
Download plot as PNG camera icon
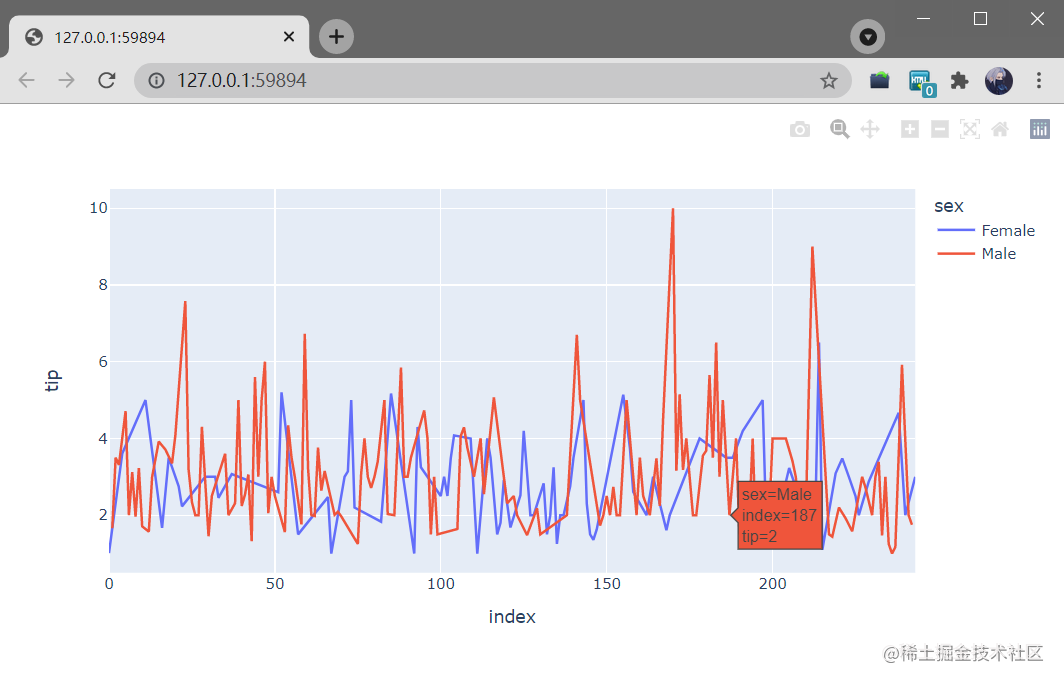pyautogui.click(x=800, y=129)
